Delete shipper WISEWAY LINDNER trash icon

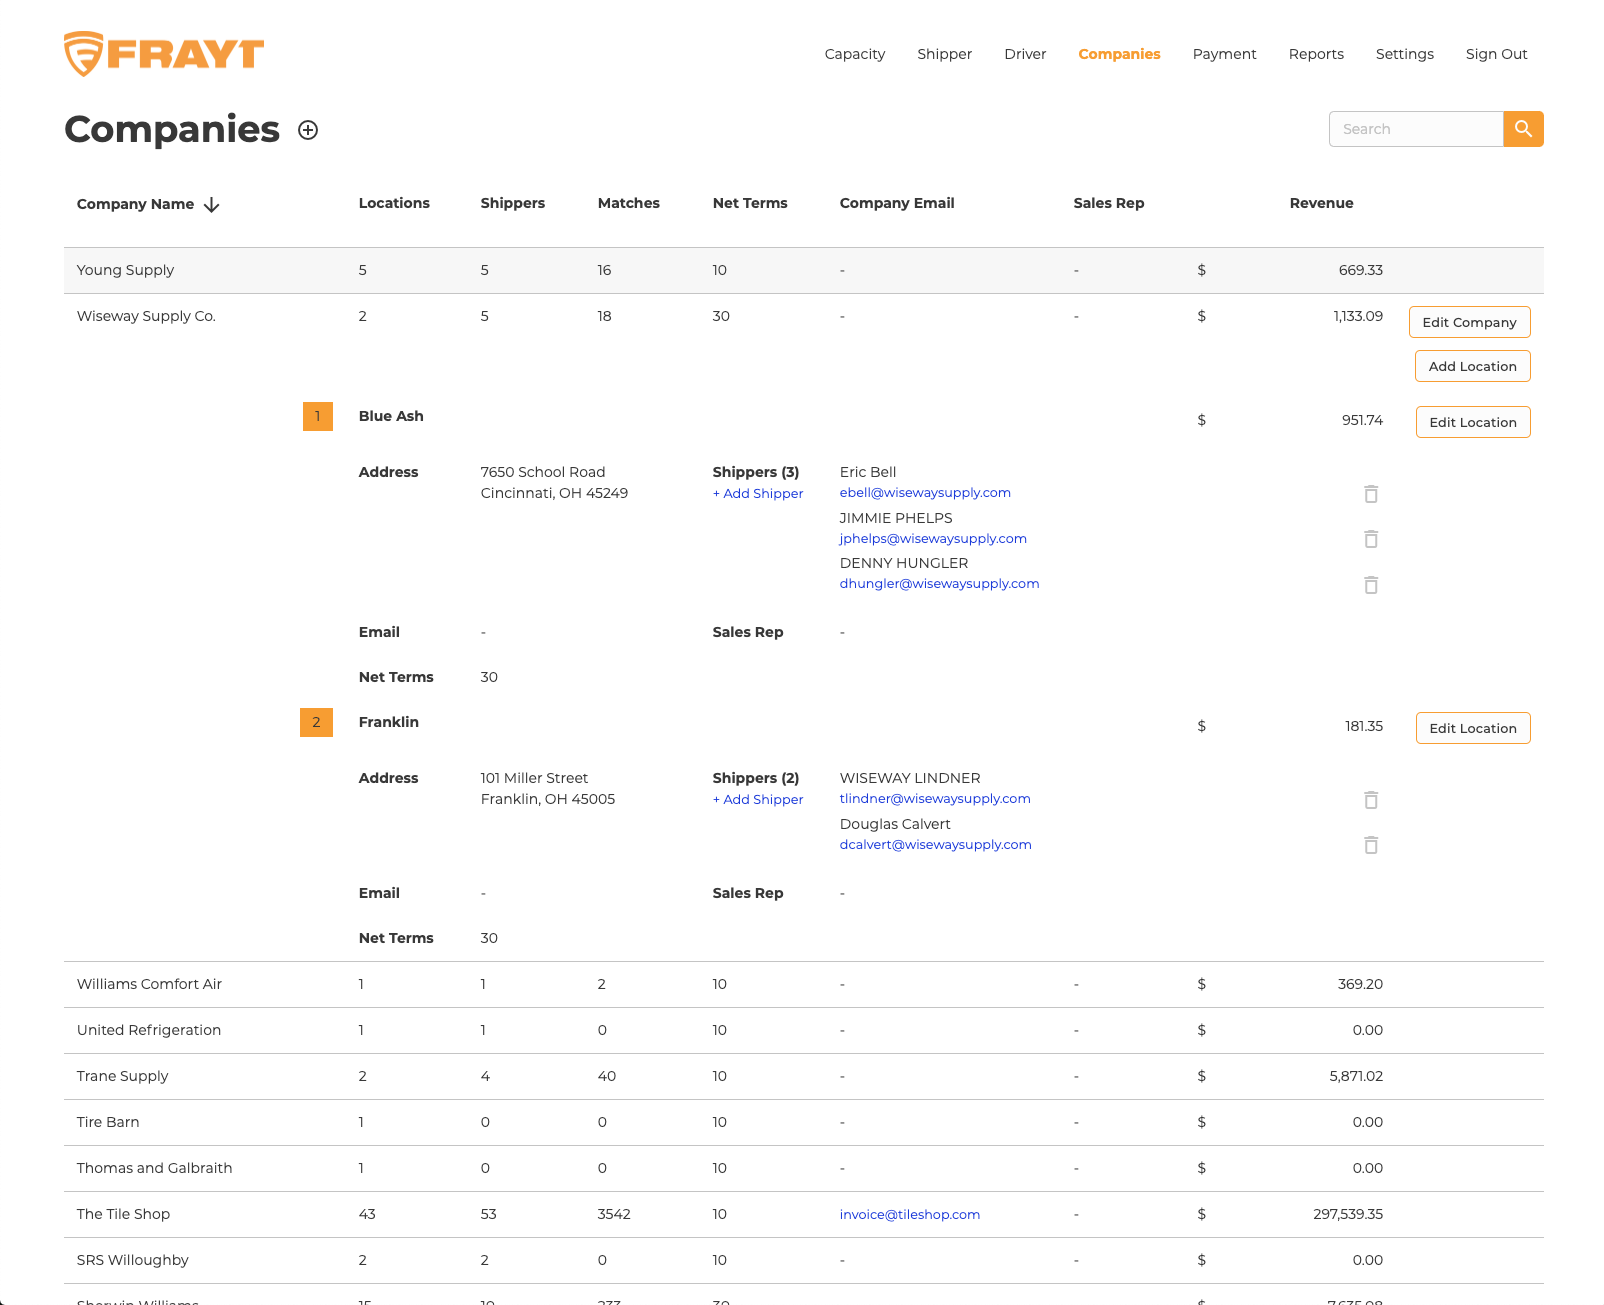[1371, 800]
